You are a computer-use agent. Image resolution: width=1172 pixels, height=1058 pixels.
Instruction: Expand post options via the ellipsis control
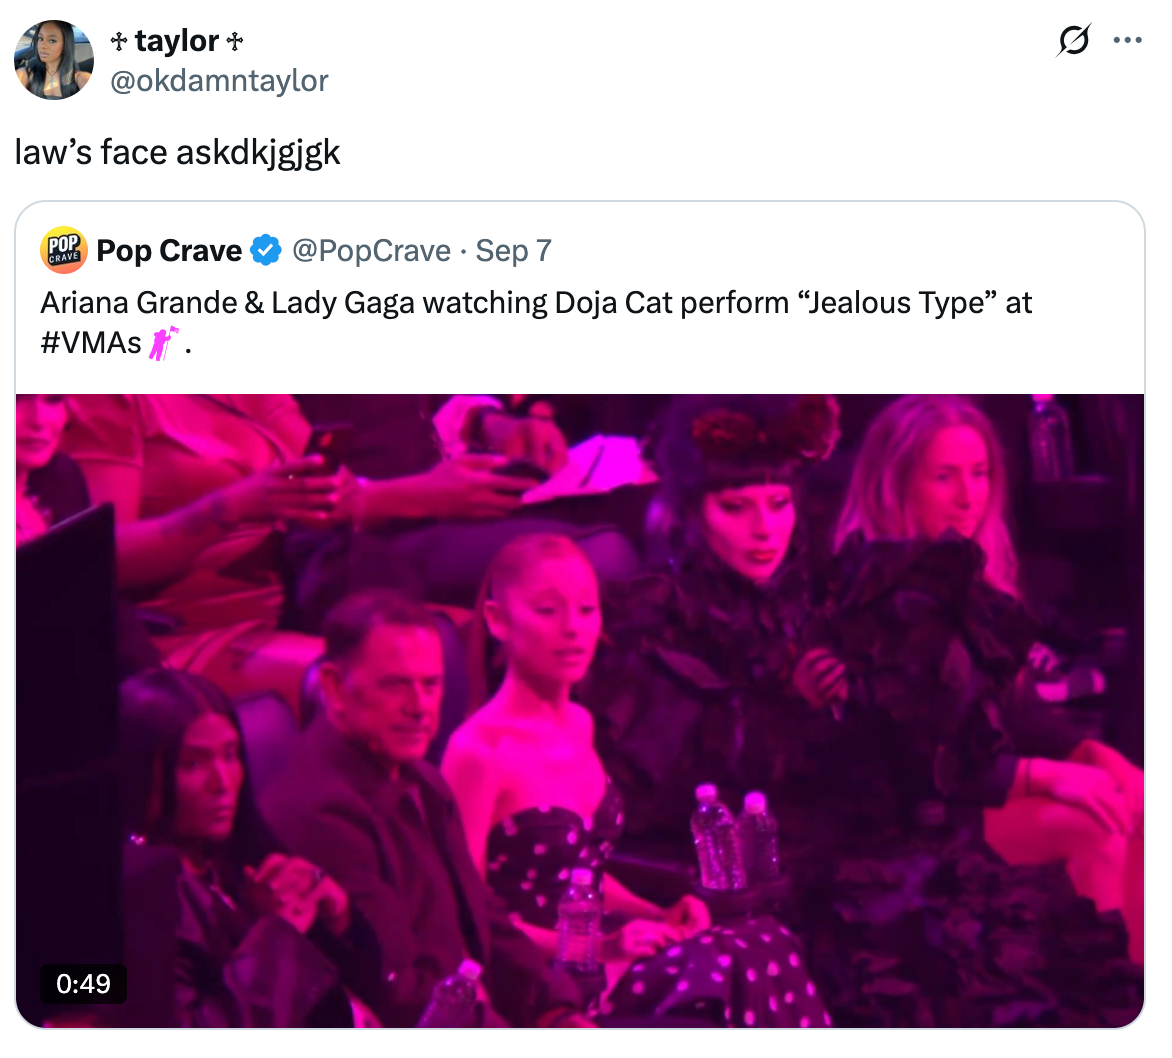[1128, 40]
